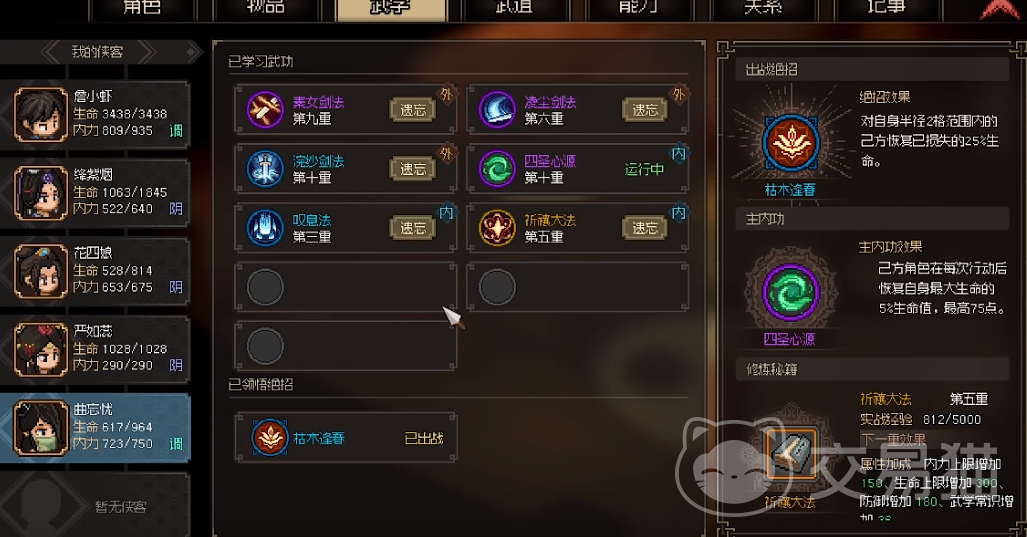Screen dimensions: 1027x537
Task: Click the 折花大法 skill icon in list
Action: click(497, 227)
